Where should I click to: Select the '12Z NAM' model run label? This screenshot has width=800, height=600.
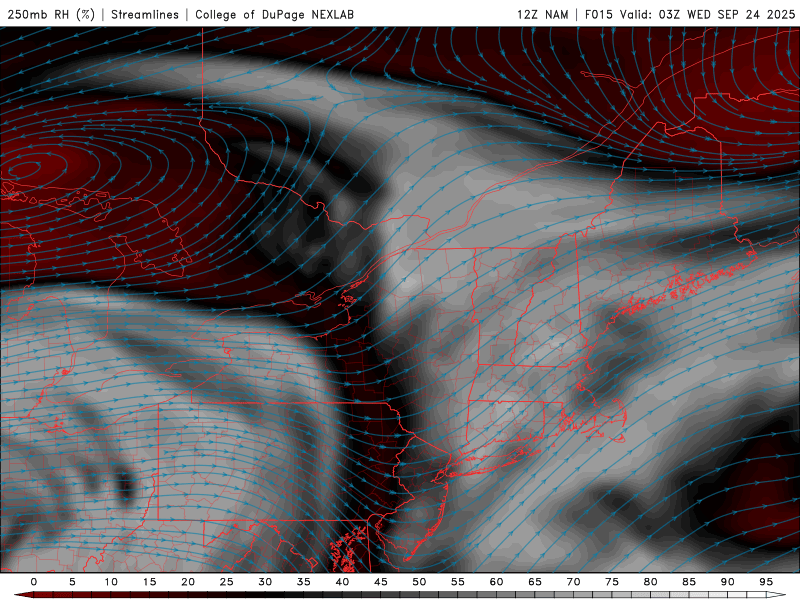point(542,15)
